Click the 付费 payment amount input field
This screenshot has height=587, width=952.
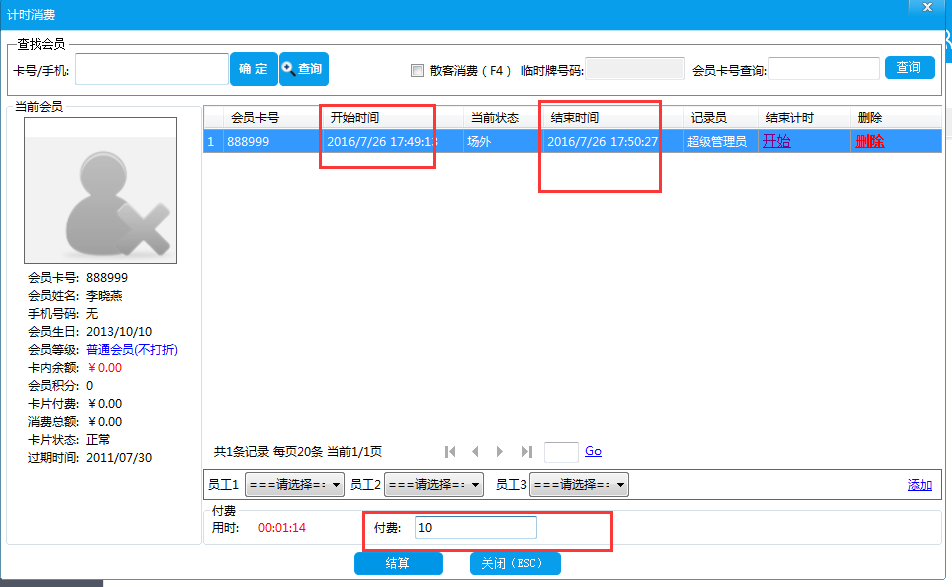tap(475, 527)
